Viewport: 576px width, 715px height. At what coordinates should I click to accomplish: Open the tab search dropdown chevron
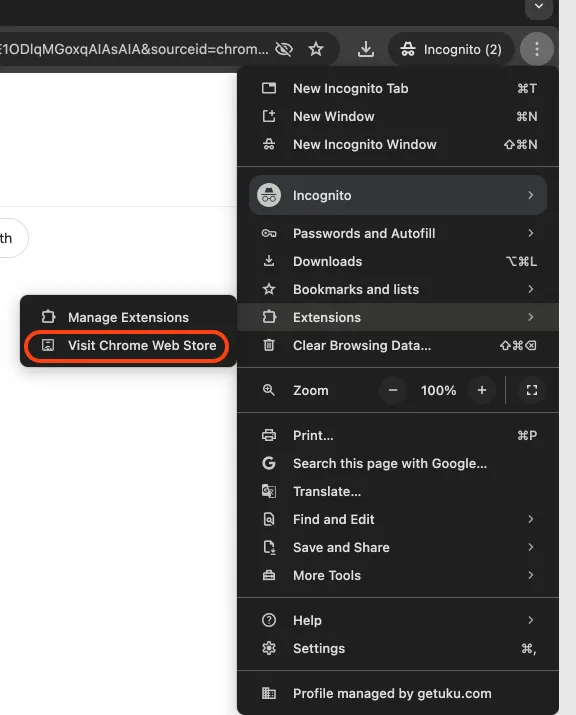tap(539, 7)
